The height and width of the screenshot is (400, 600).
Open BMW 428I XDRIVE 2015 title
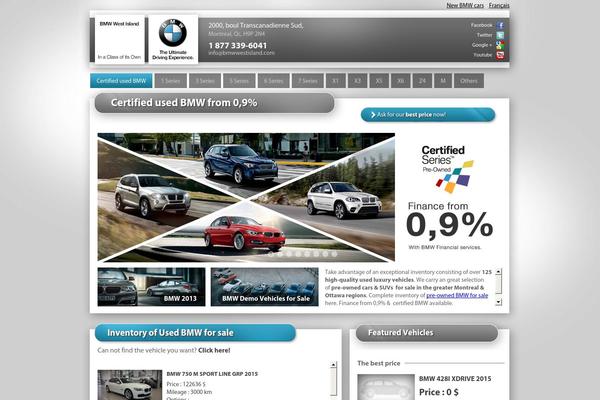(x=455, y=379)
